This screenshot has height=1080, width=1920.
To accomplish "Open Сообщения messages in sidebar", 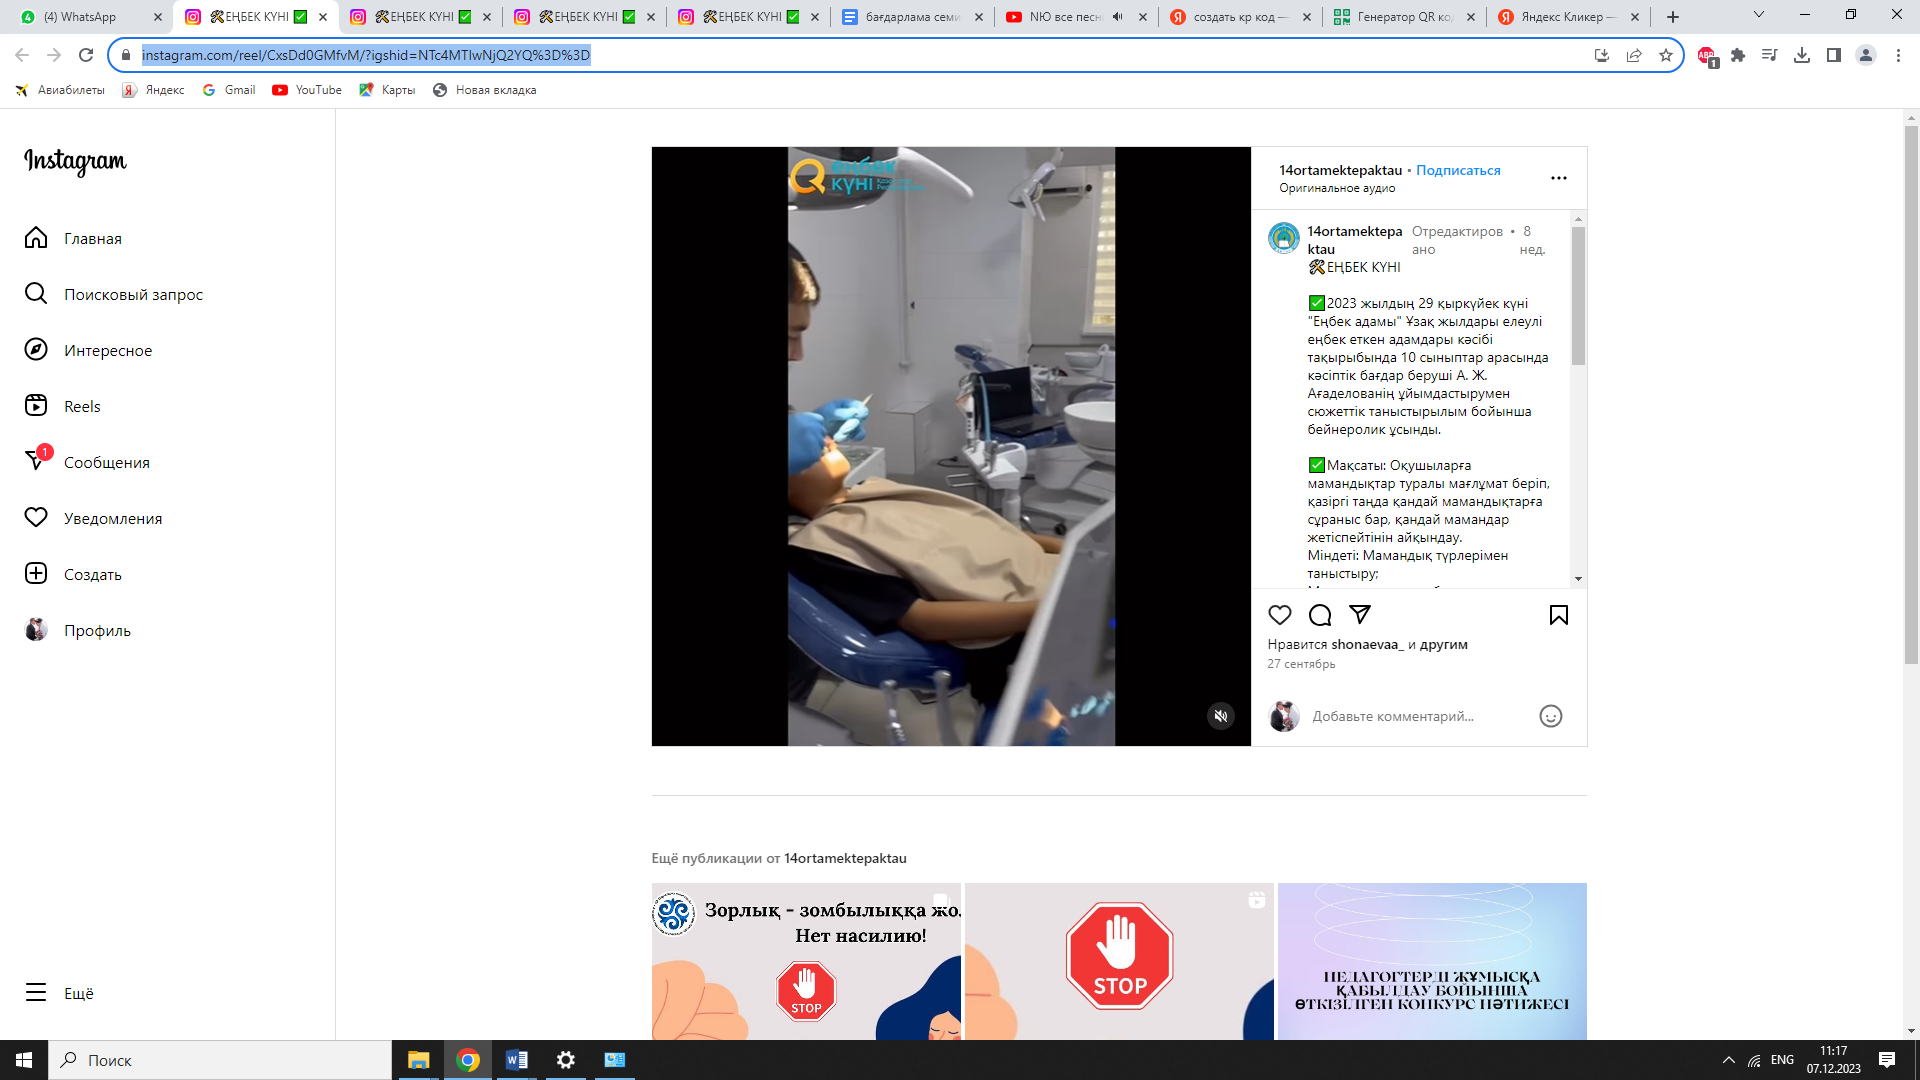I will tap(106, 462).
